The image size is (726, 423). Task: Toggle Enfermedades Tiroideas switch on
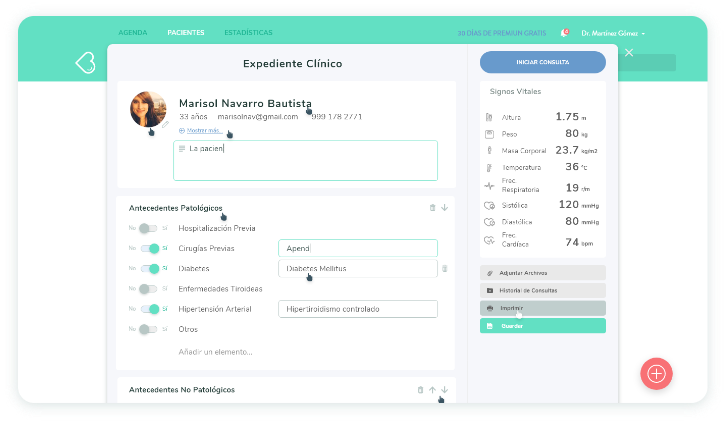pos(148,289)
